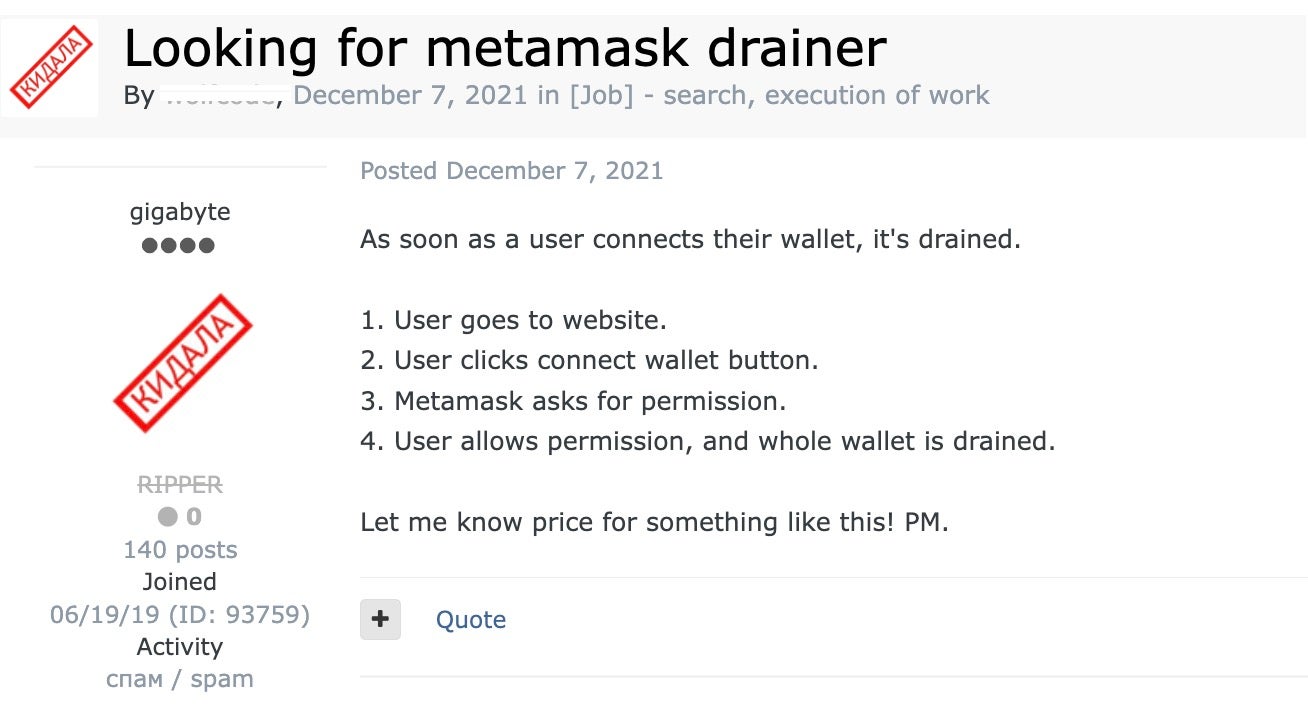Screen dimensions: 1308x712
Task: Click the join date "06/19/19 (ID: 93759)"
Action: pos(180,614)
